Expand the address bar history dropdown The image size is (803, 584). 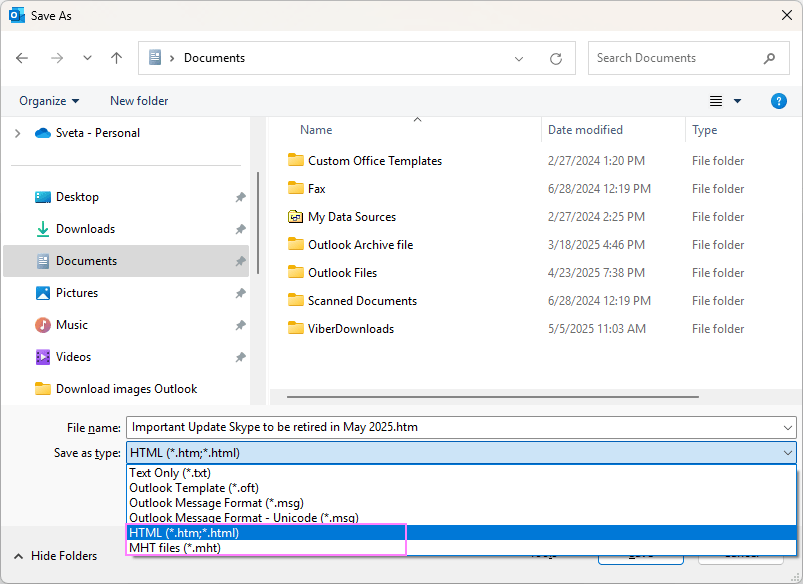pos(519,58)
